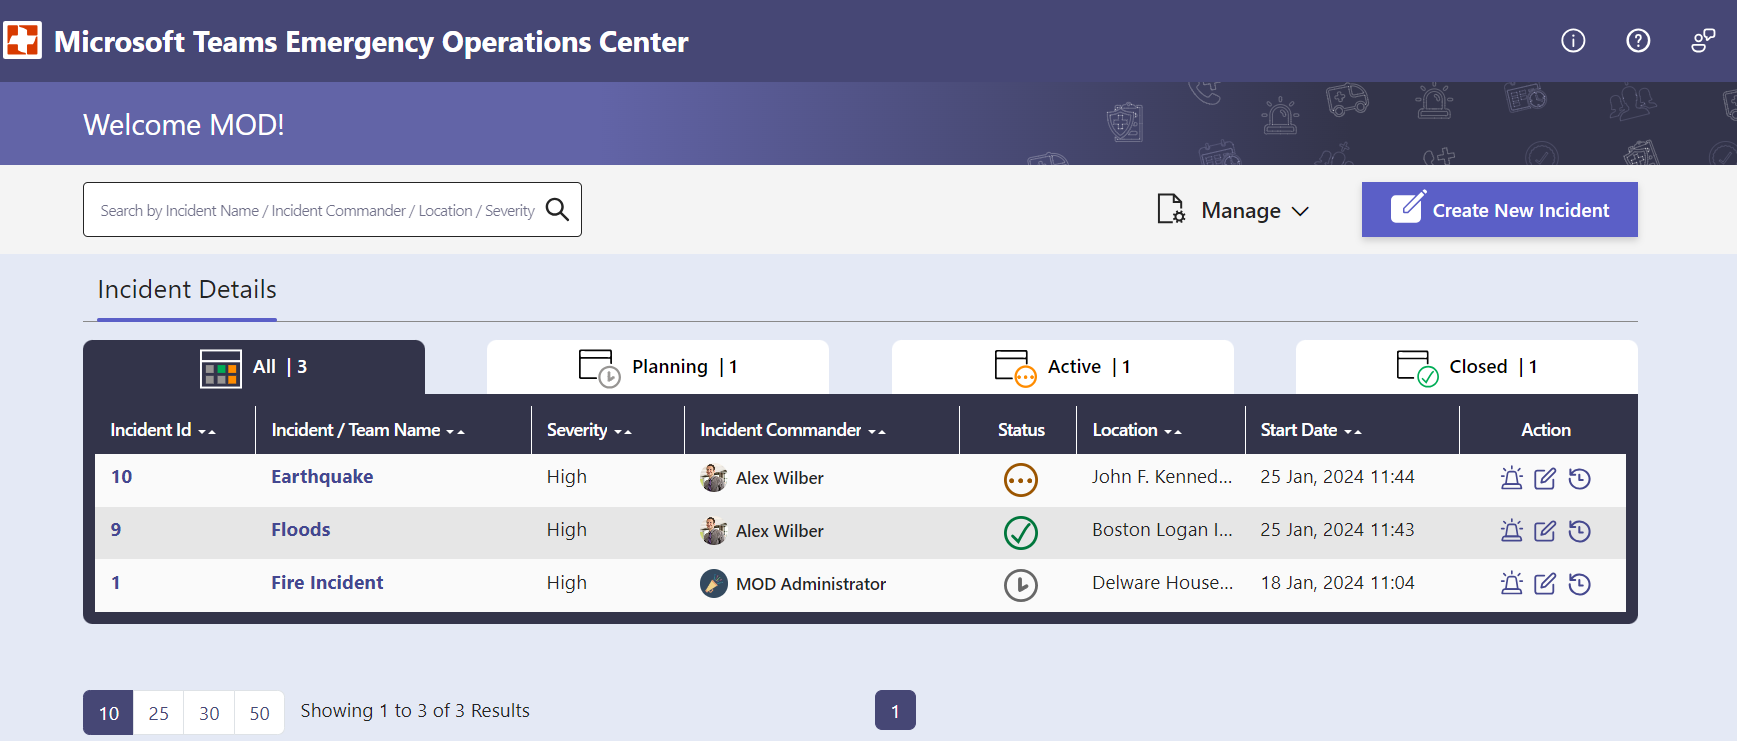
Task: Click incident id 10
Action: pos(121,477)
